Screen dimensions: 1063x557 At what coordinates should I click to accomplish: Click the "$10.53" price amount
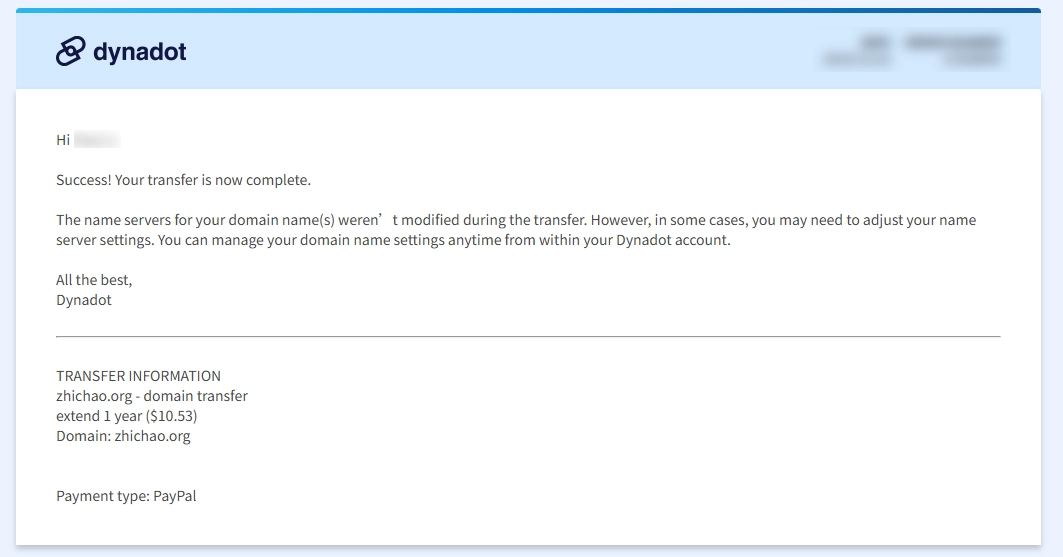[x=171, y=416]
